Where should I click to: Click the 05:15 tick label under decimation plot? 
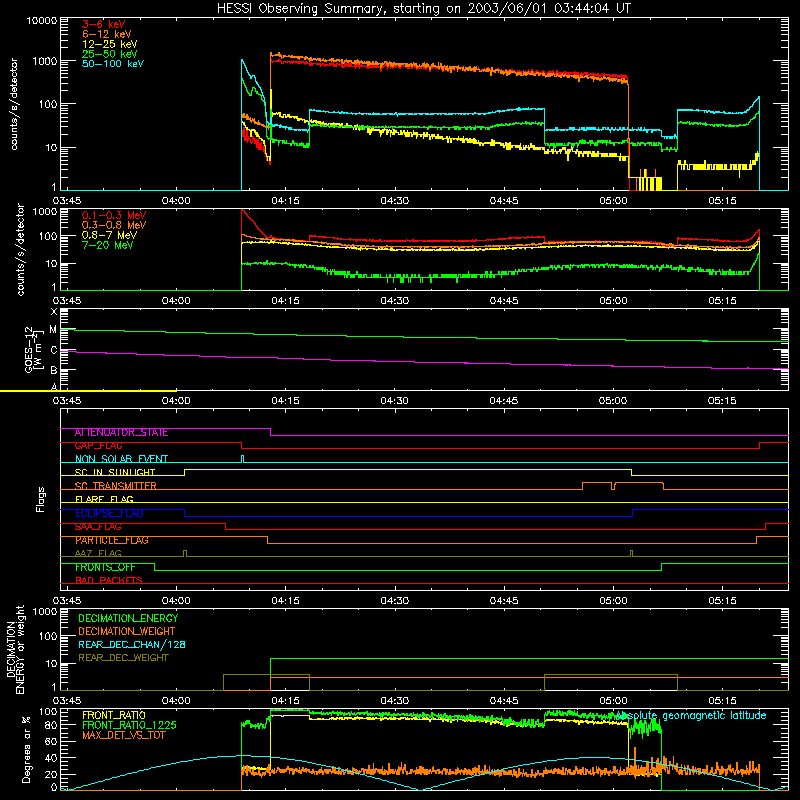pyautogui.click(x=722, y=701)
